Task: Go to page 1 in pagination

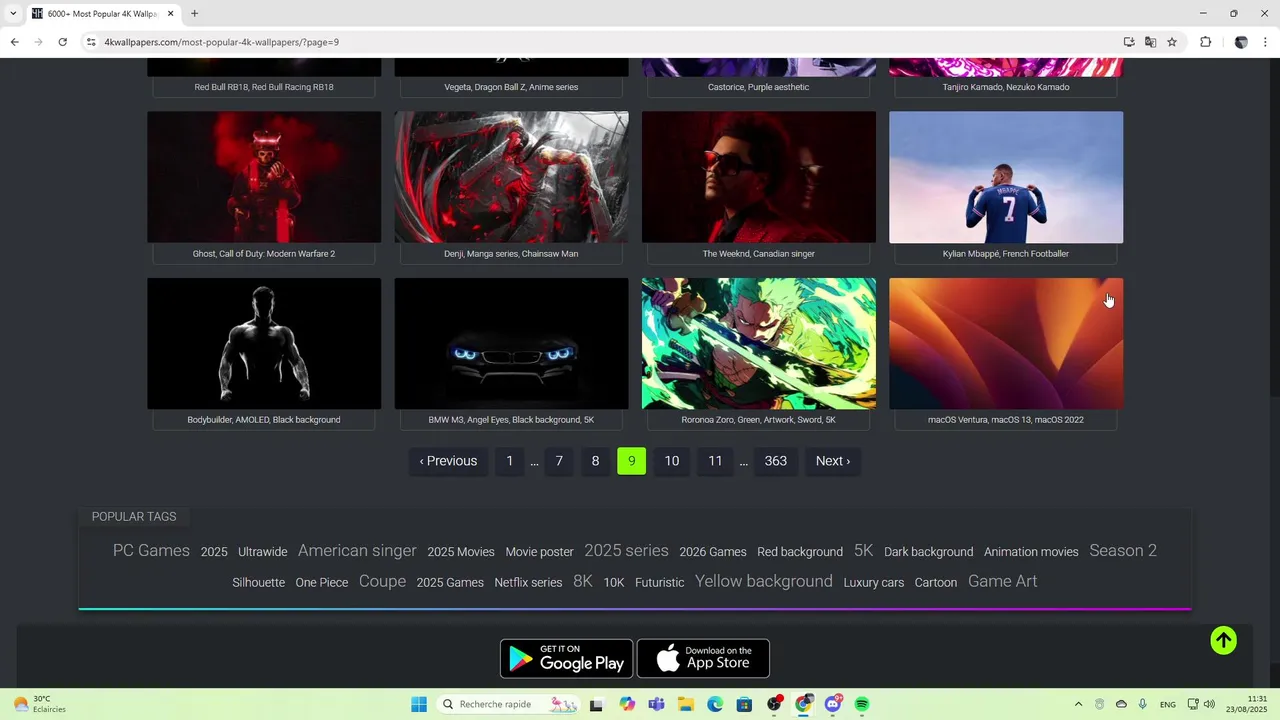Action: 509,461
